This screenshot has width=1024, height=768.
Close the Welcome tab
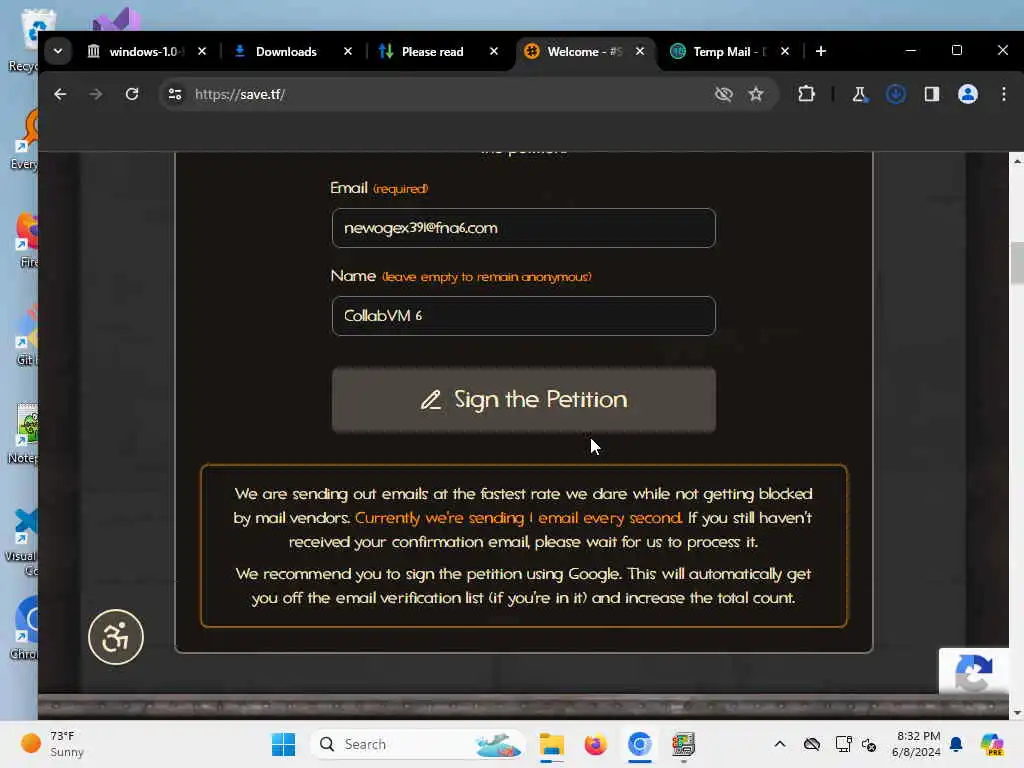point(640,51)
